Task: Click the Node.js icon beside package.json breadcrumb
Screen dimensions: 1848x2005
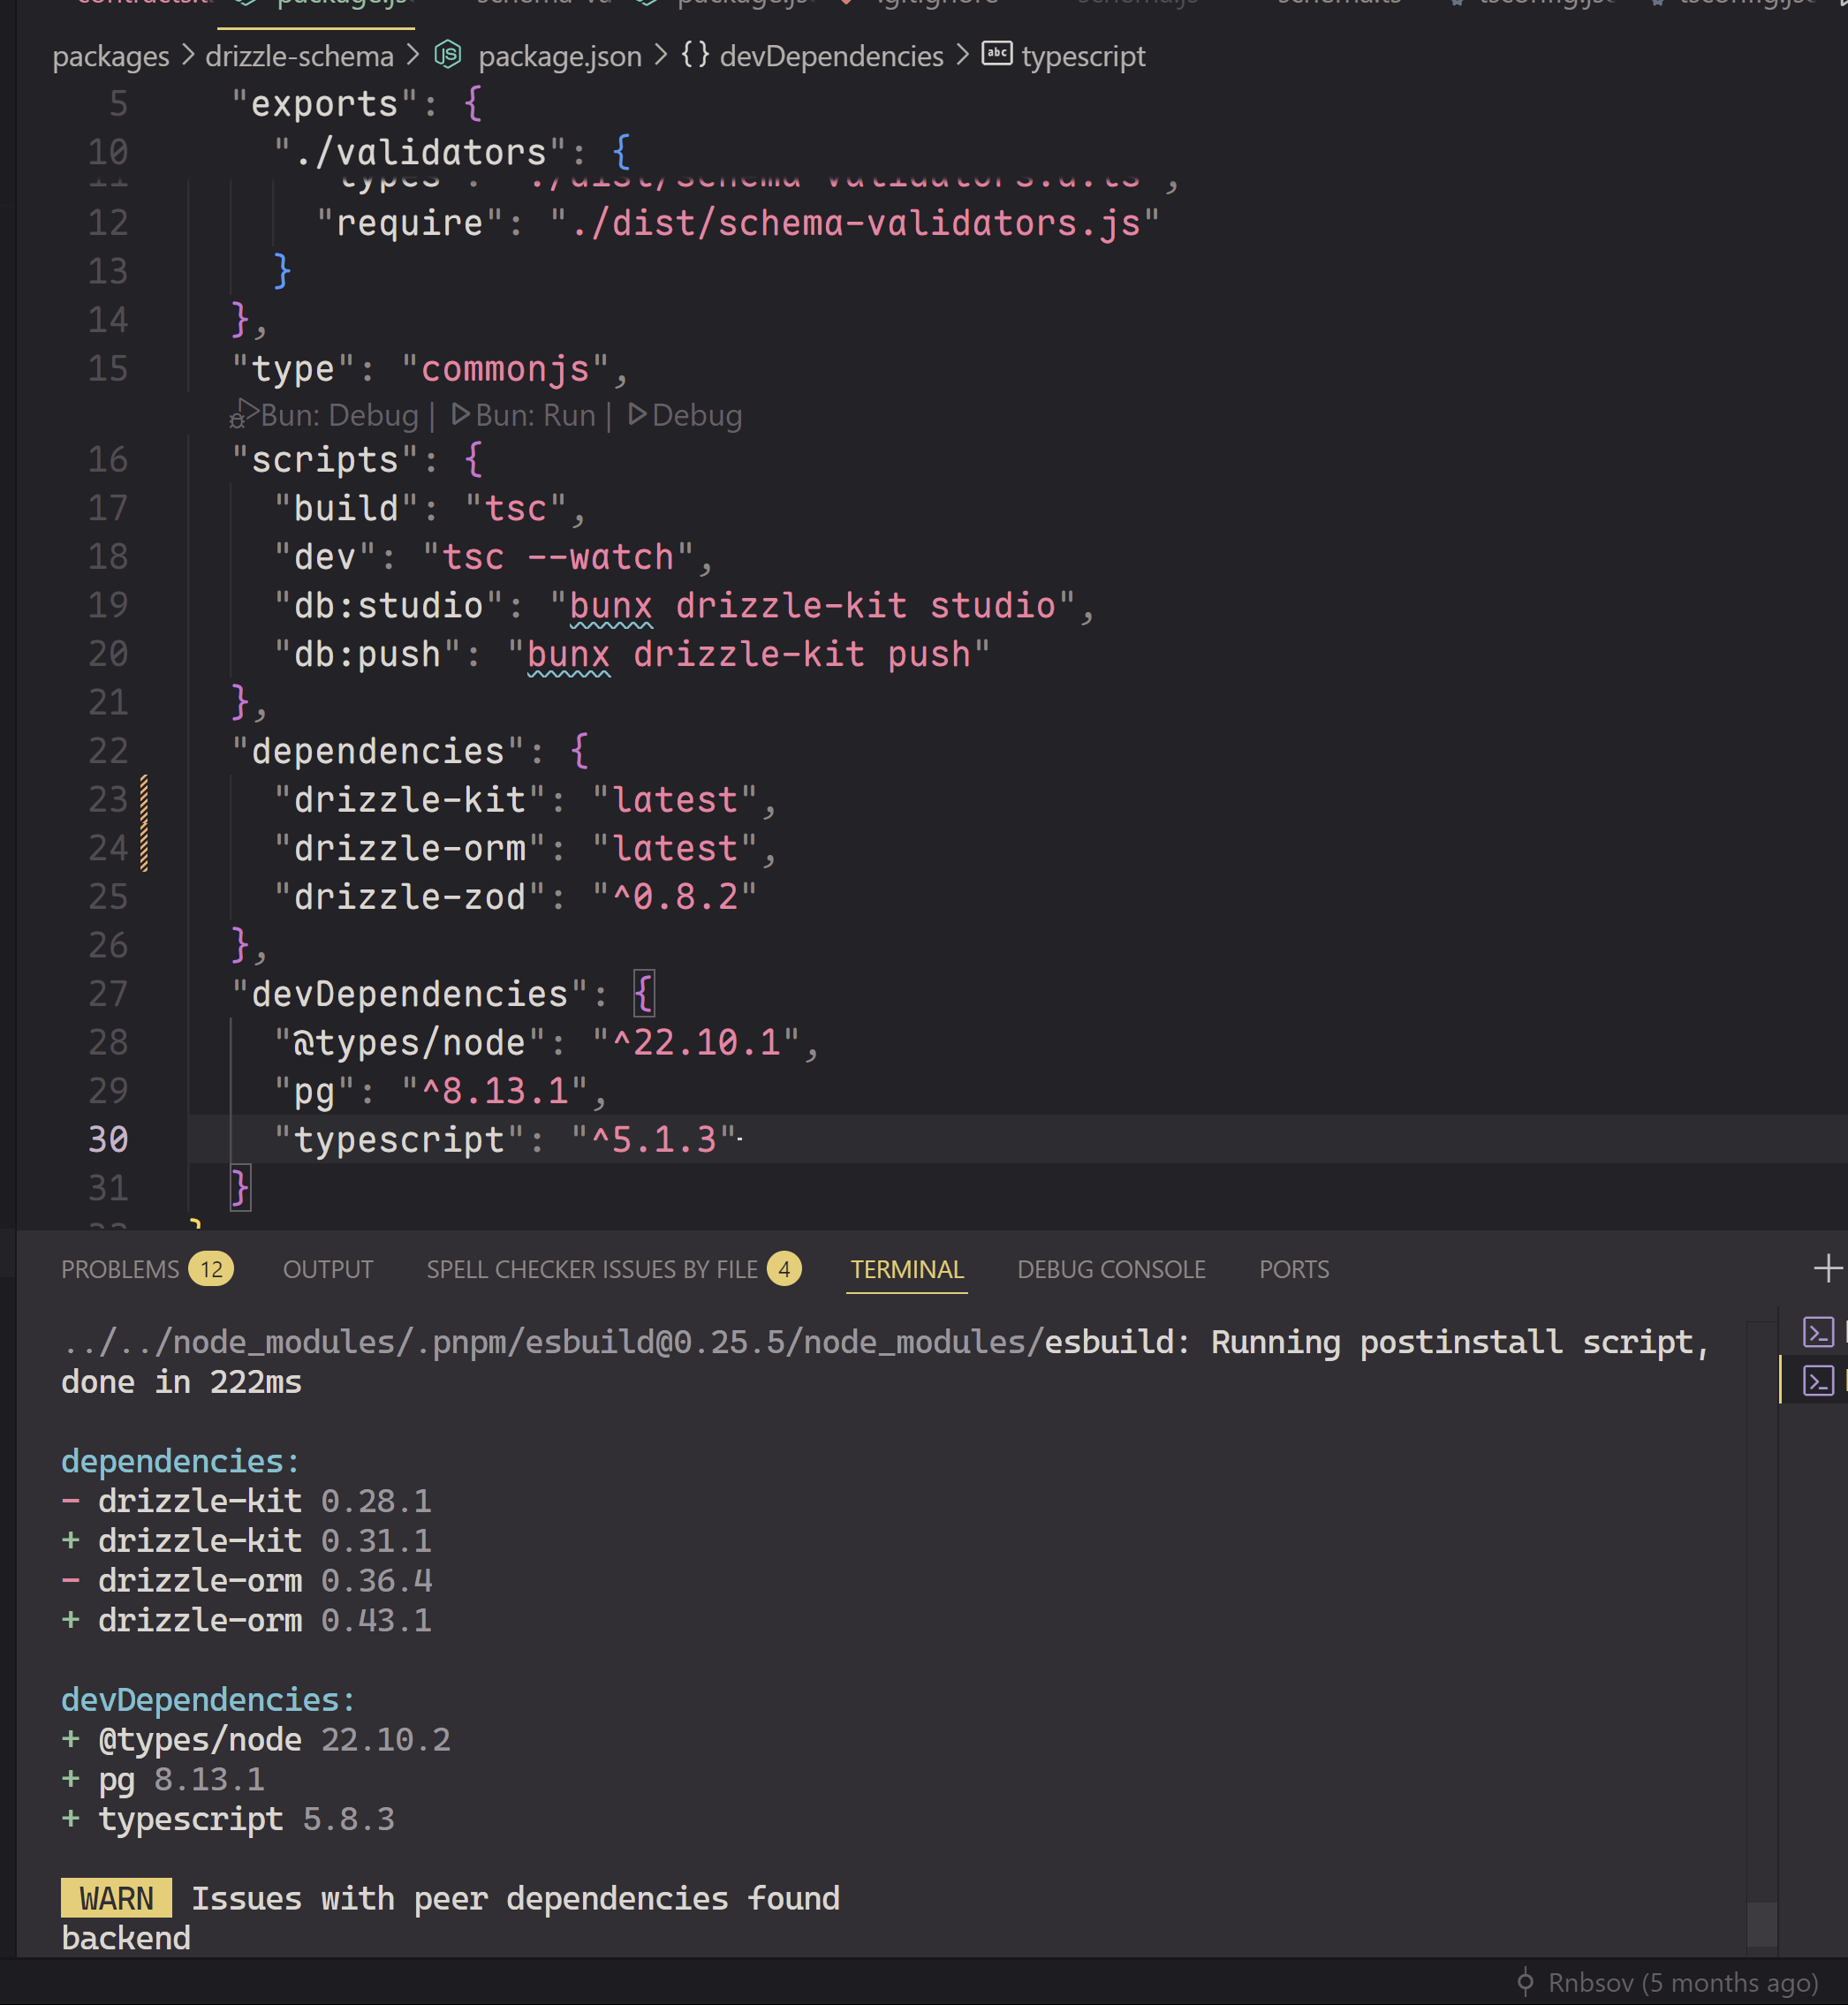Action: (448, 55)
